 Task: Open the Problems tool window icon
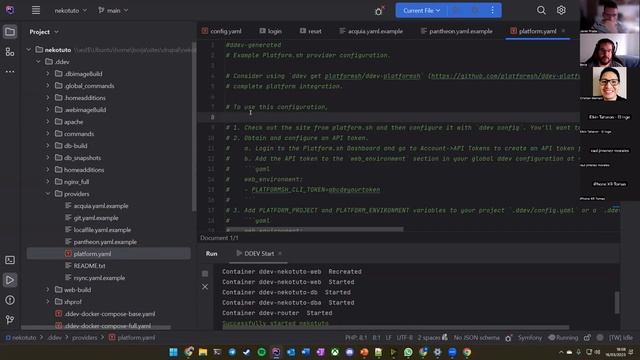click(10, 300)
